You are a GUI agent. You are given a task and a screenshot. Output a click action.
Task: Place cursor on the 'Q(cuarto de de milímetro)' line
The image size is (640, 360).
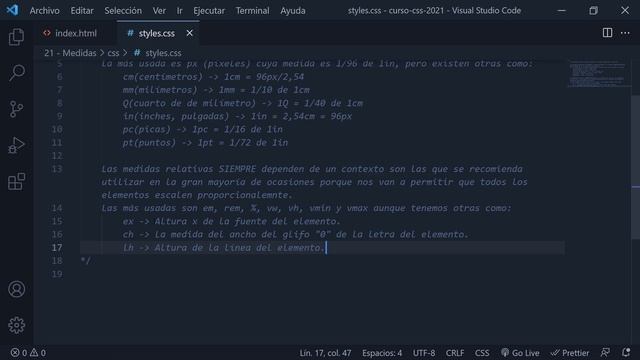(x=242, y=103)
